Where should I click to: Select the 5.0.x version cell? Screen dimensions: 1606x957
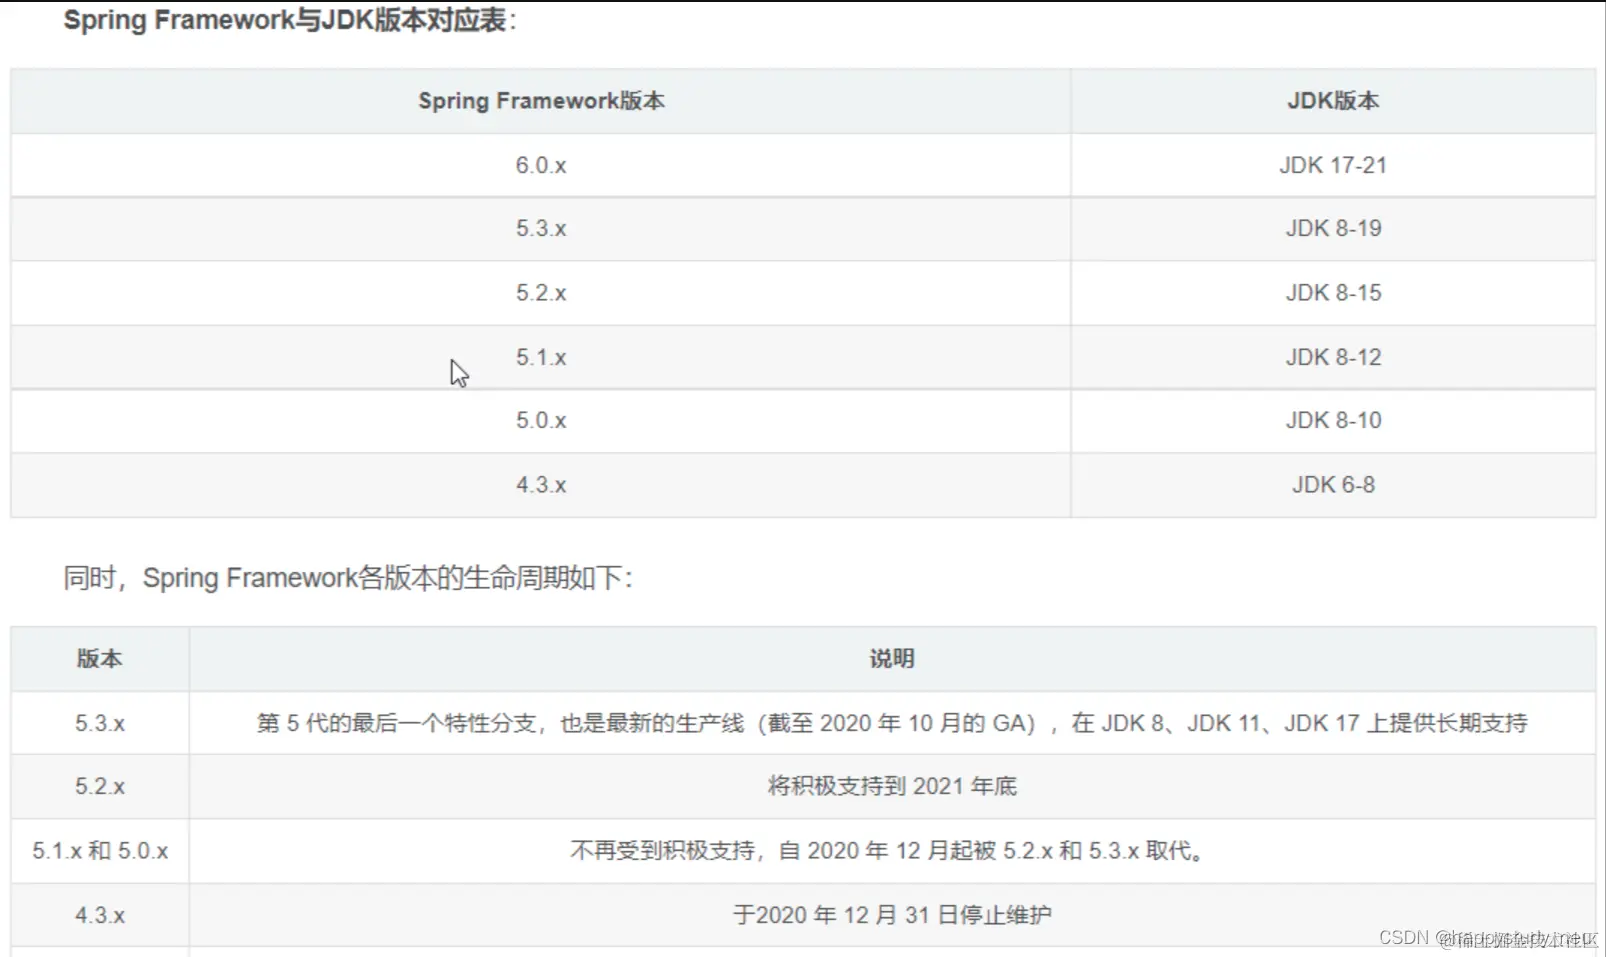point(541,420)
